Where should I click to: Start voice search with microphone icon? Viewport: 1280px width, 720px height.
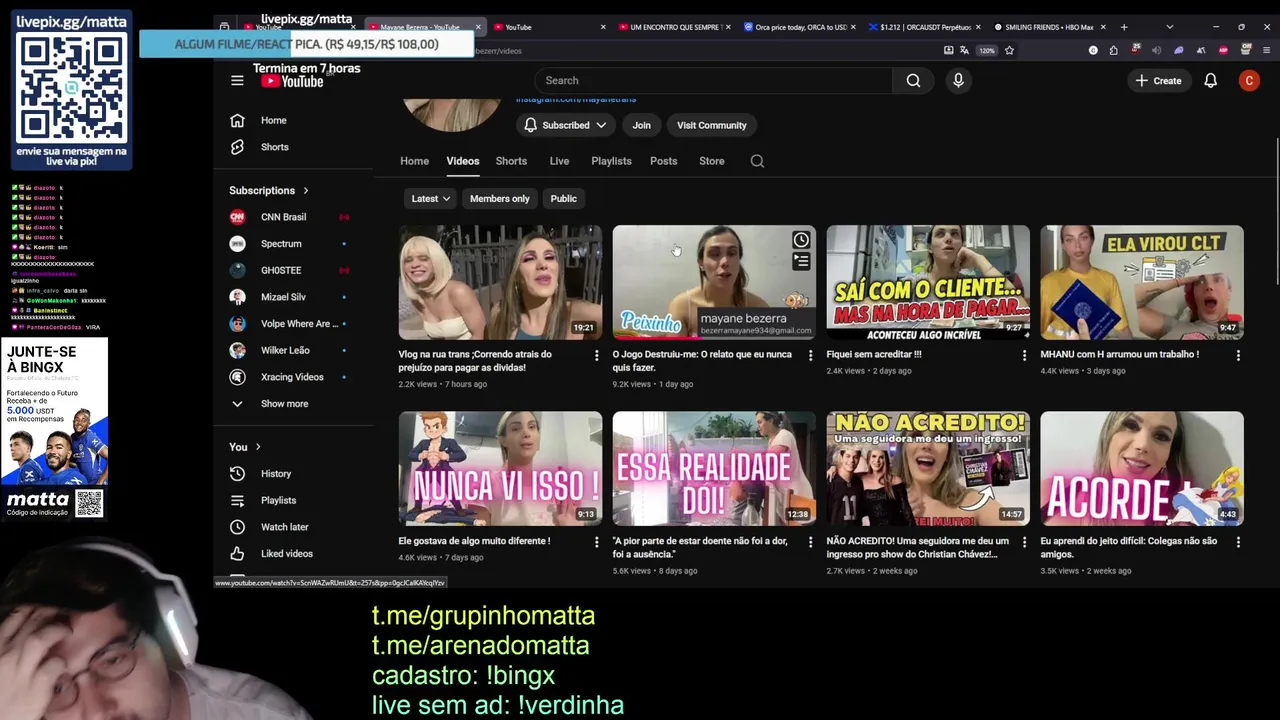958,81
